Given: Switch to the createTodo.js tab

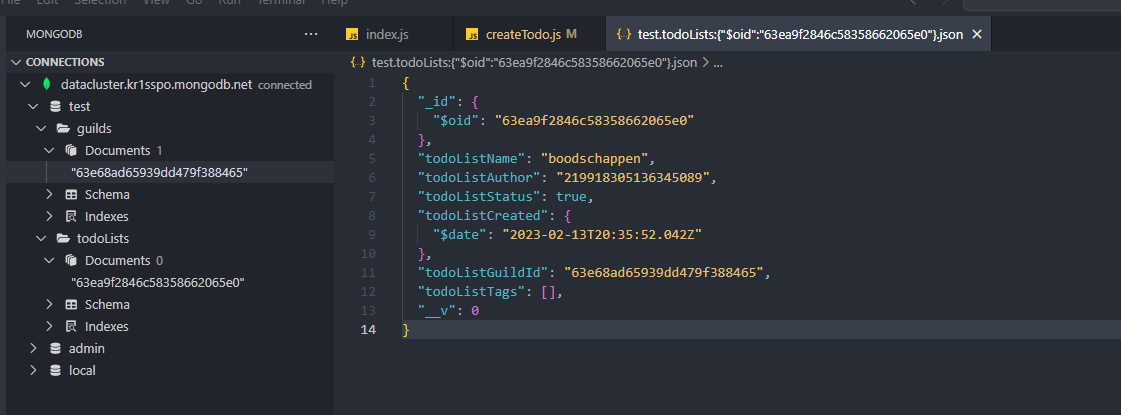Looking at the screenshot, I should pyautogui.click(x=519, y=34).
